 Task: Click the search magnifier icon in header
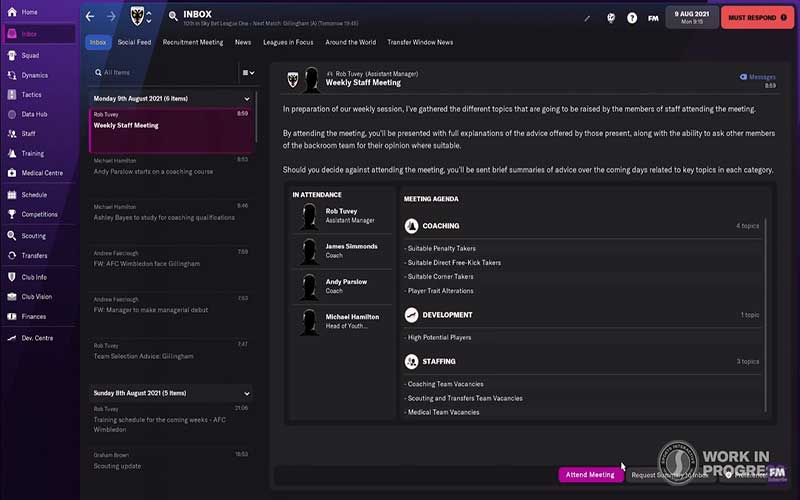(173, 16)
